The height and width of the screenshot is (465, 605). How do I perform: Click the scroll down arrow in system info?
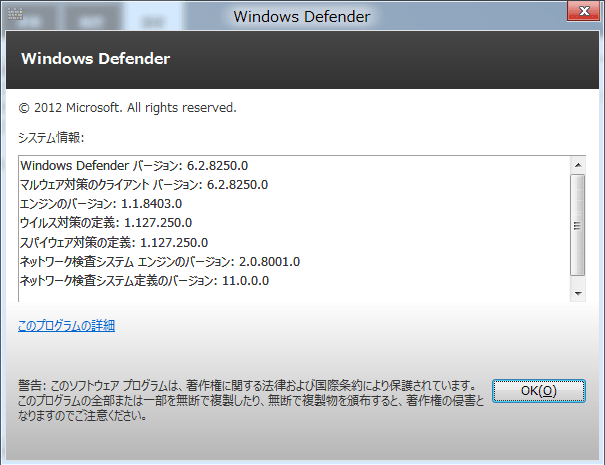pyautogui.click(x=578, y=294)
